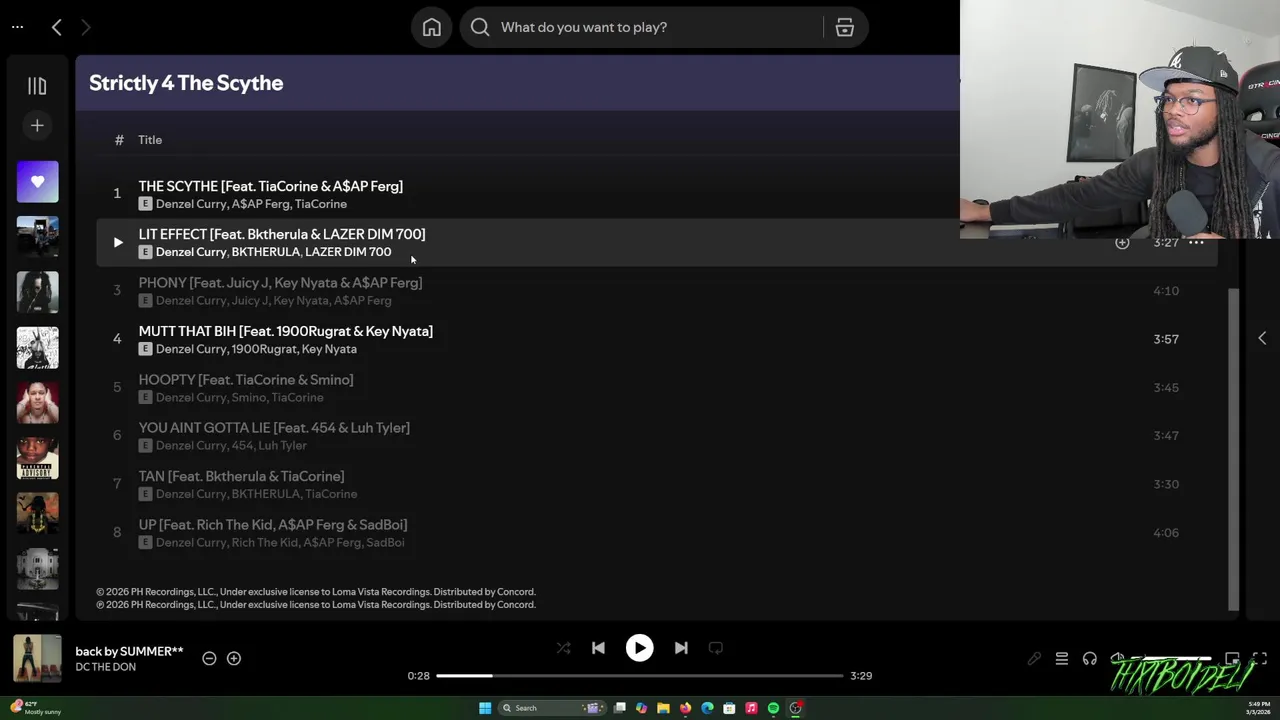Go to Spotify Home

(431, 27)
